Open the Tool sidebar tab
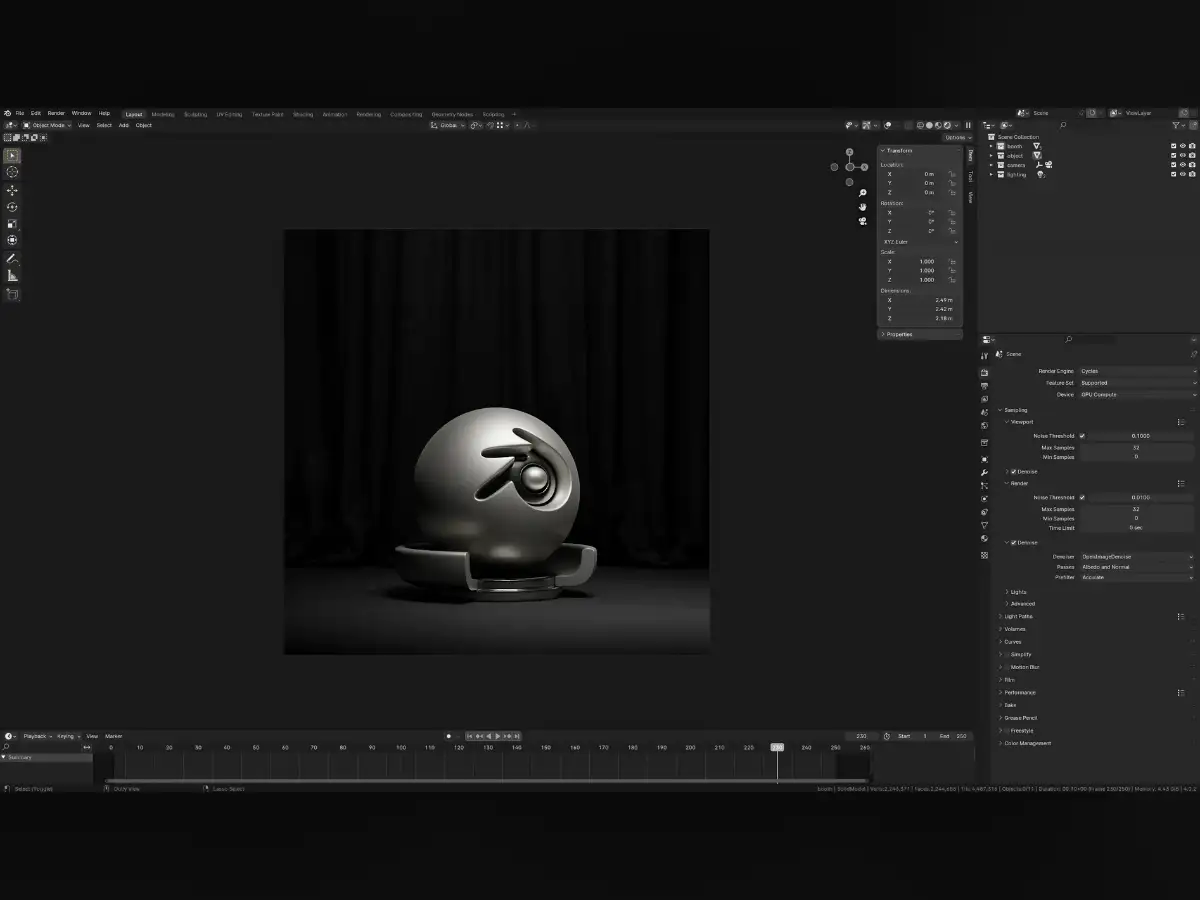Image resolution: width=1200 pixels, height=900 pixels. pyautogui.click(x=970, y=177)
